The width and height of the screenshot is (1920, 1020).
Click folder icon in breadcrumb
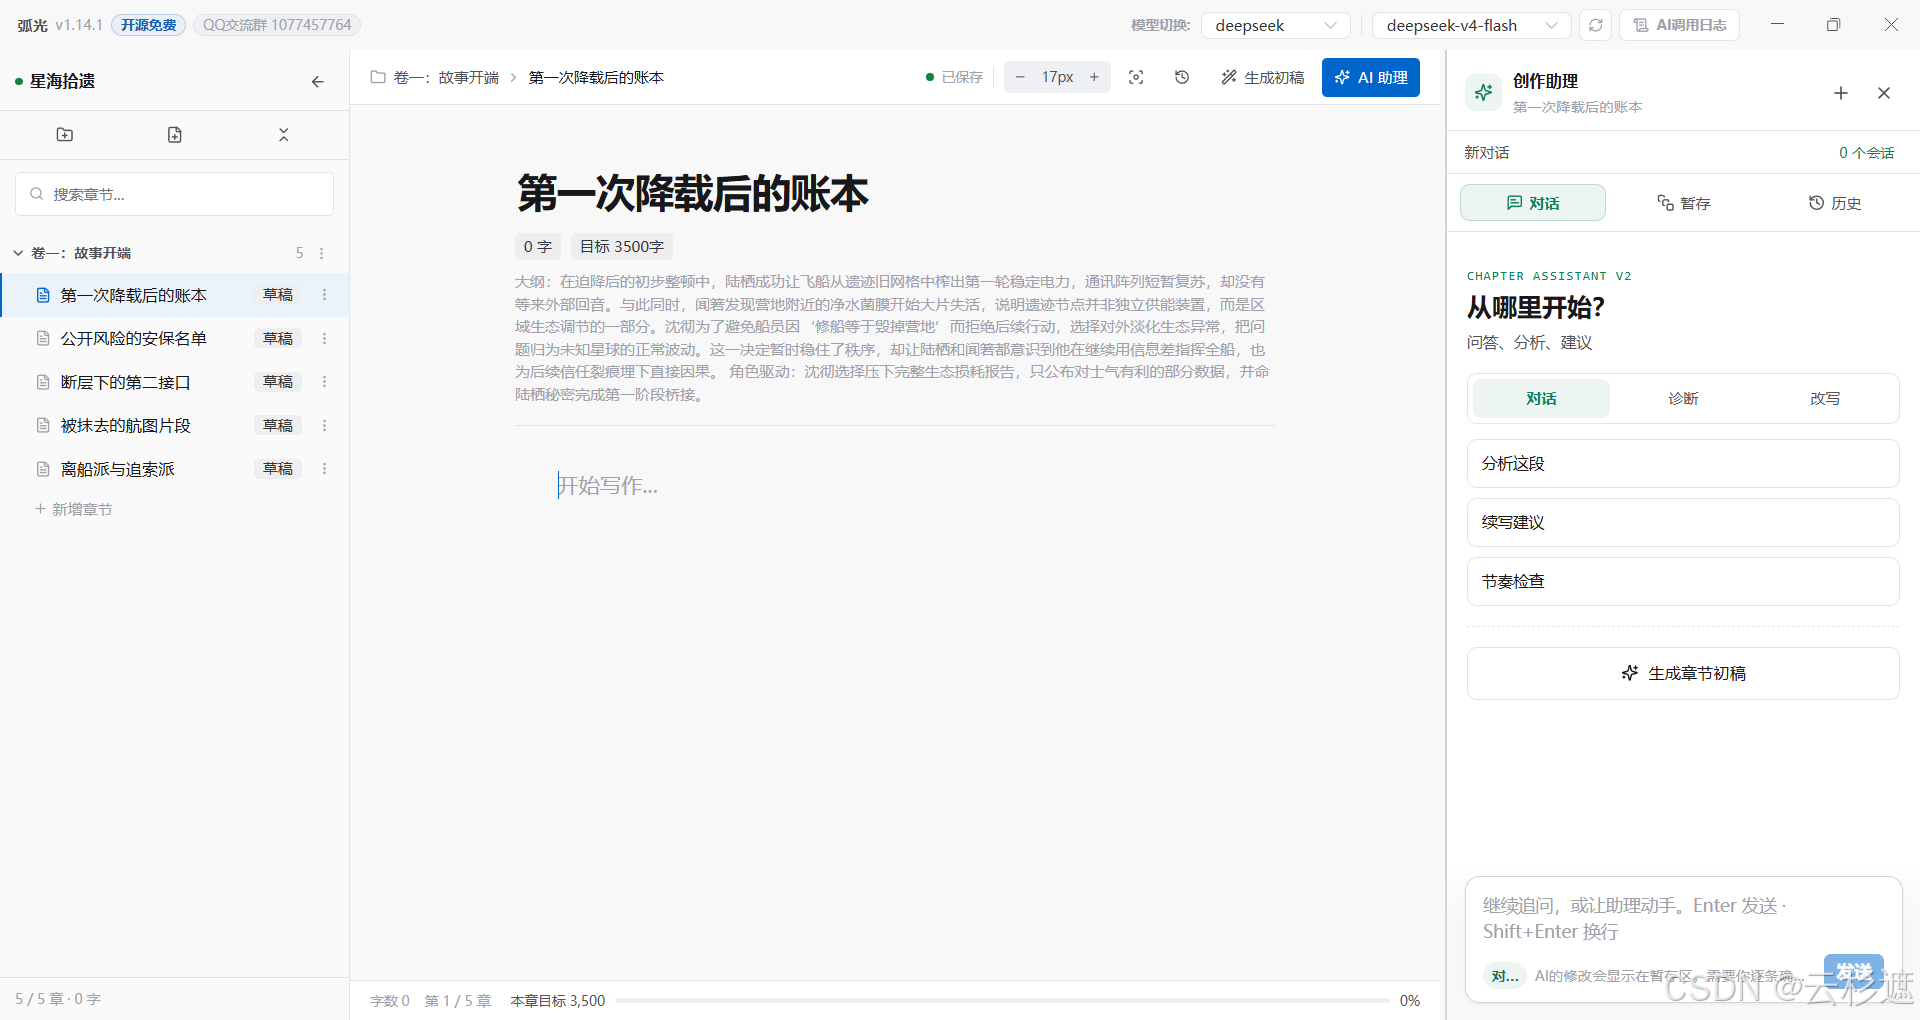[378, 77]
